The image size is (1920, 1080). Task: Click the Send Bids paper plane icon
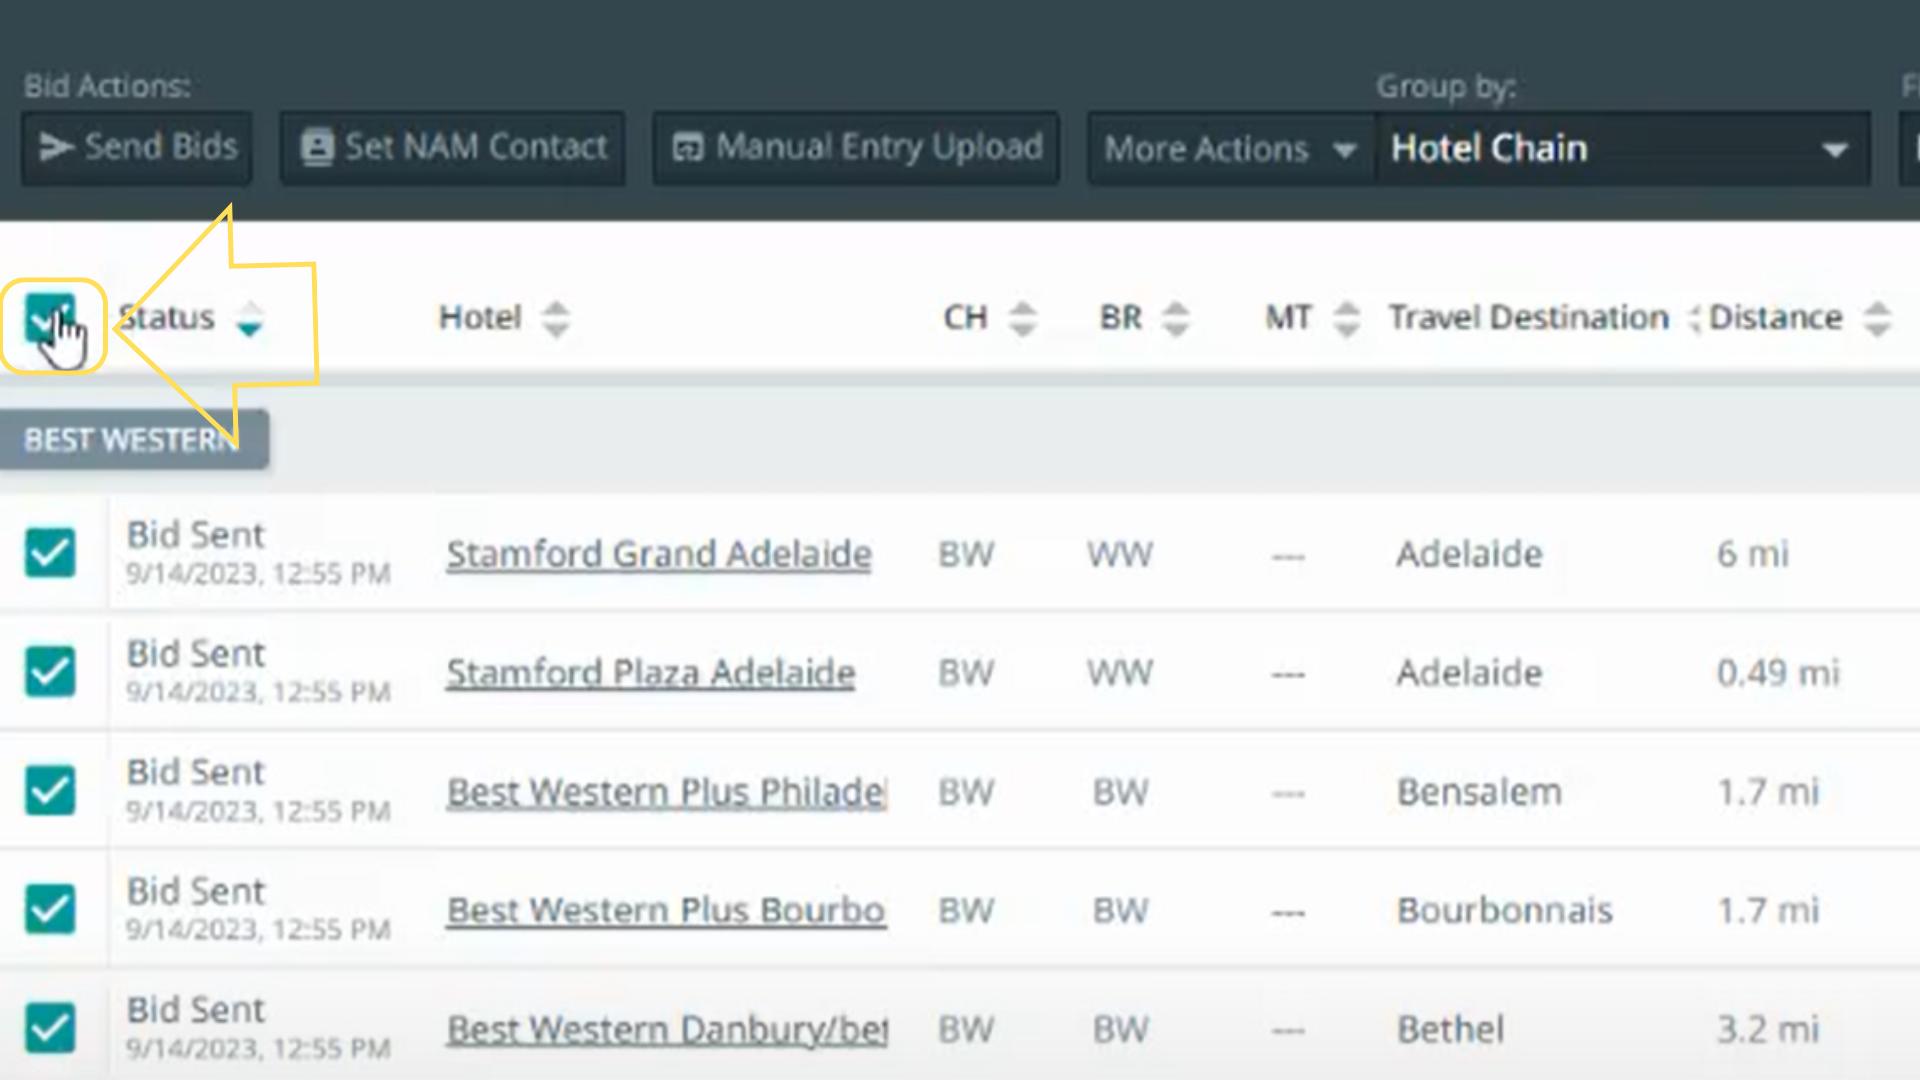(56, 148)
